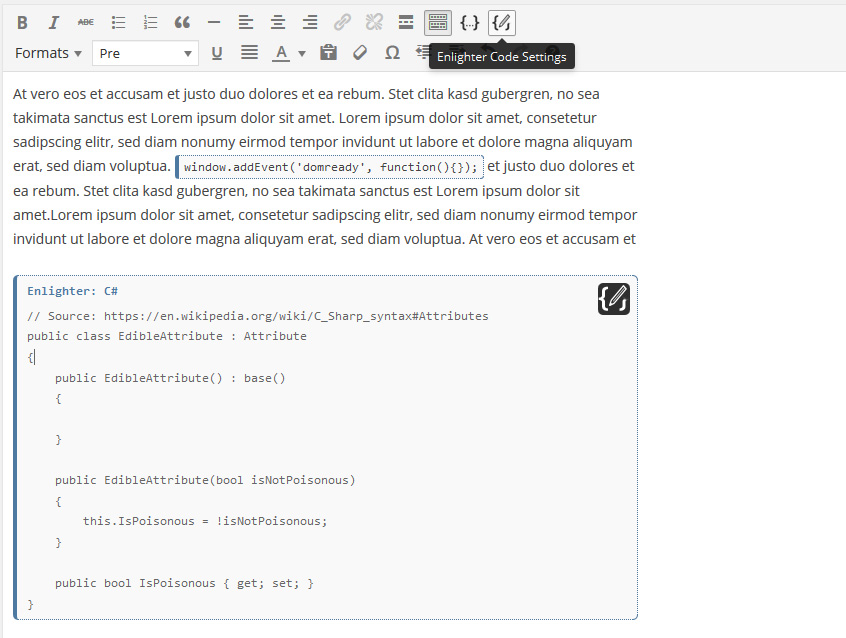Click the Enlighter Code Insert curly-braces icon

[470, 22]
